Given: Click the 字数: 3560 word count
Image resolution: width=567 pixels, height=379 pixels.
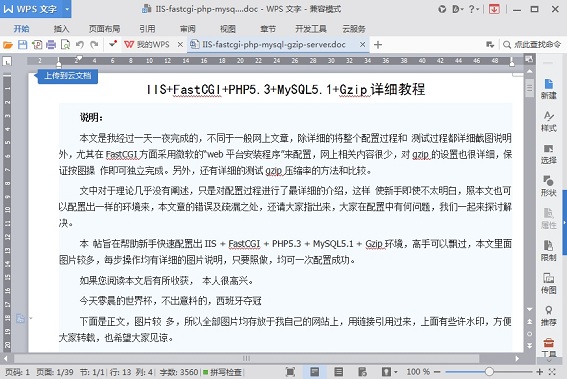Looking at the screenshot, I should tap(179, 372).
